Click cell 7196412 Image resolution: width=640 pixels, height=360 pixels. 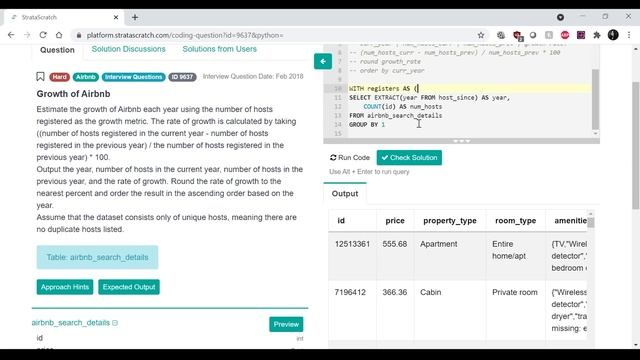pyautogui.click(x=350, y=292)
